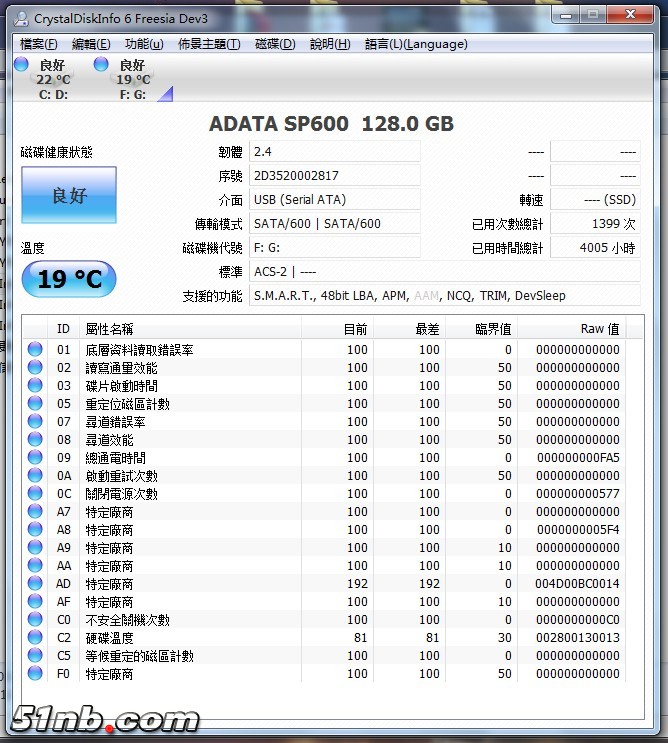The height and width of the screenshot is (743, 668).
Task: Click the 良好 health status button
Action: [x=69, y=195]
